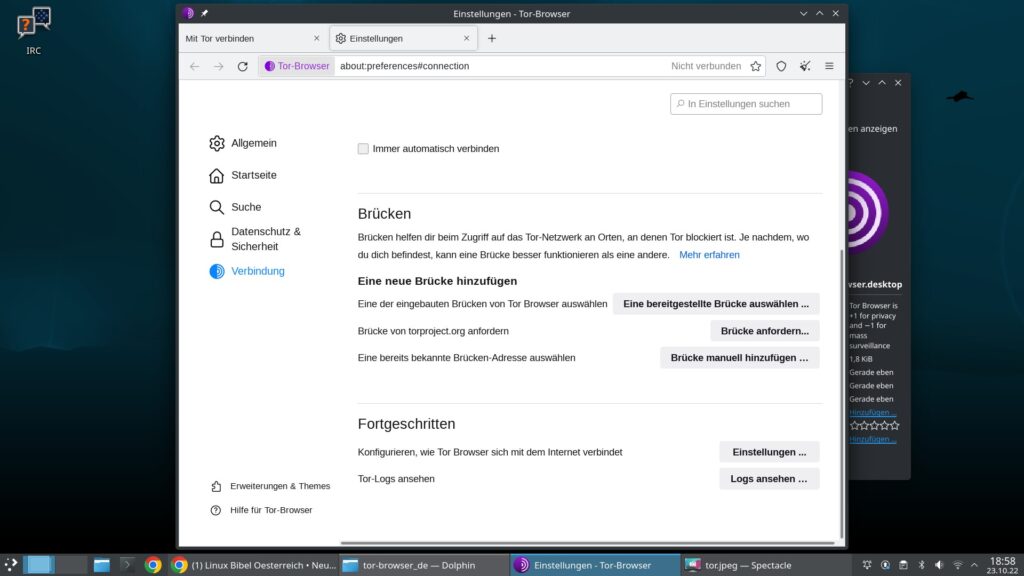Open the security level shield icon
The image size is (1024, 576).
(781, 66)
